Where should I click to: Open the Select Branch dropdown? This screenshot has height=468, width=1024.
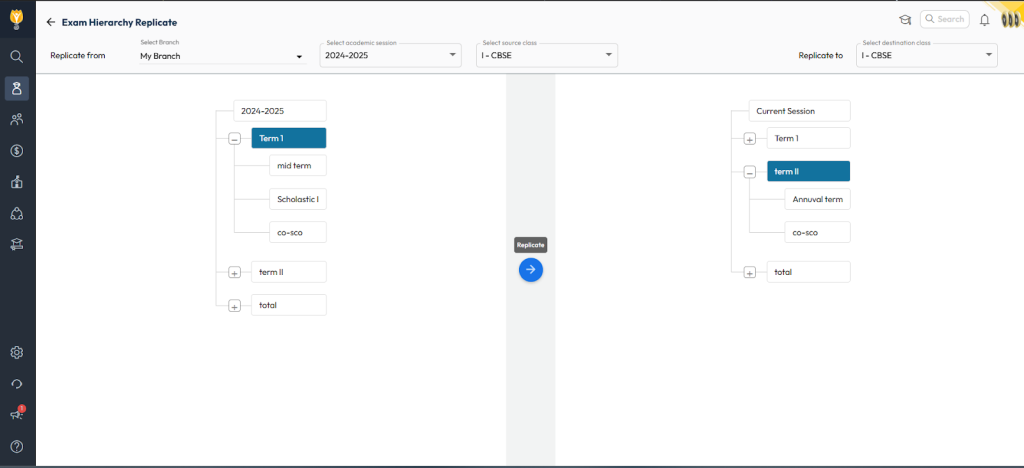[x=220, y=57]
